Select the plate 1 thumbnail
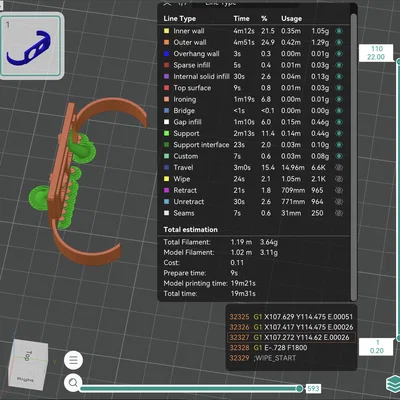 point(31,46)
